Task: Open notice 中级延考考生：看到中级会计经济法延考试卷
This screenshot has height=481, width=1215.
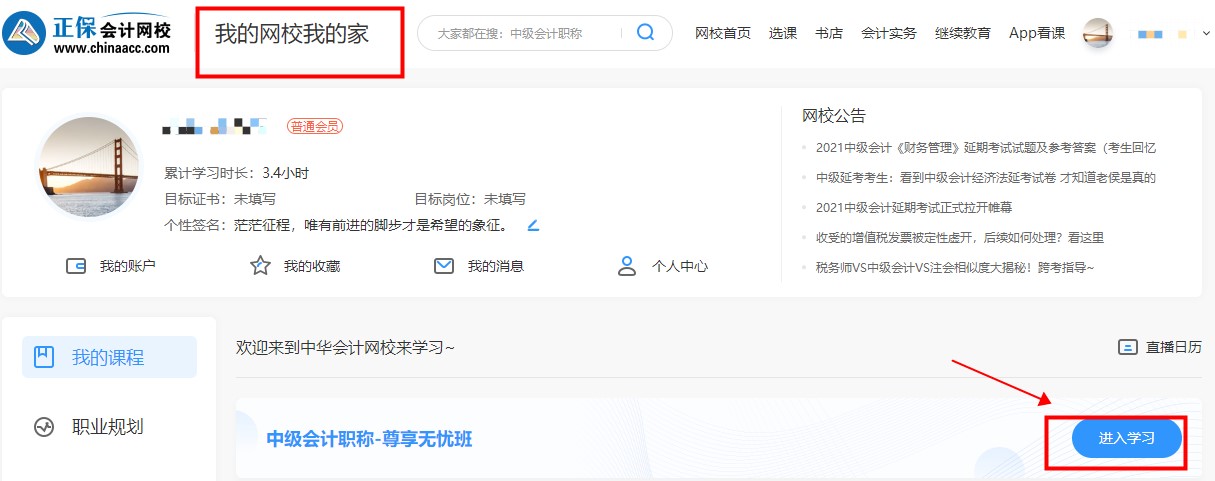Action: 986,178
